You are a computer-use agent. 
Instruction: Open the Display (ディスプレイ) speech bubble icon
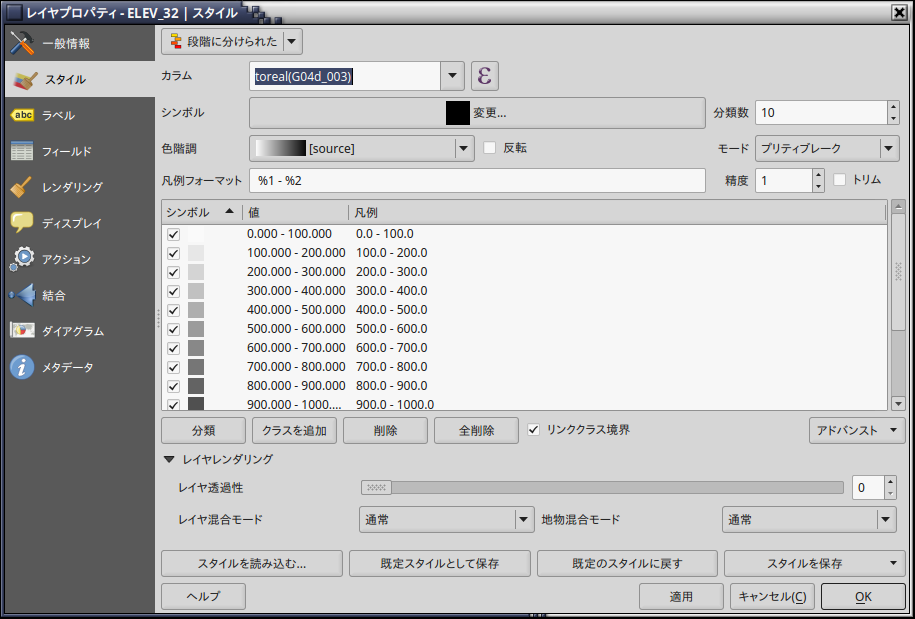(22, 223)
